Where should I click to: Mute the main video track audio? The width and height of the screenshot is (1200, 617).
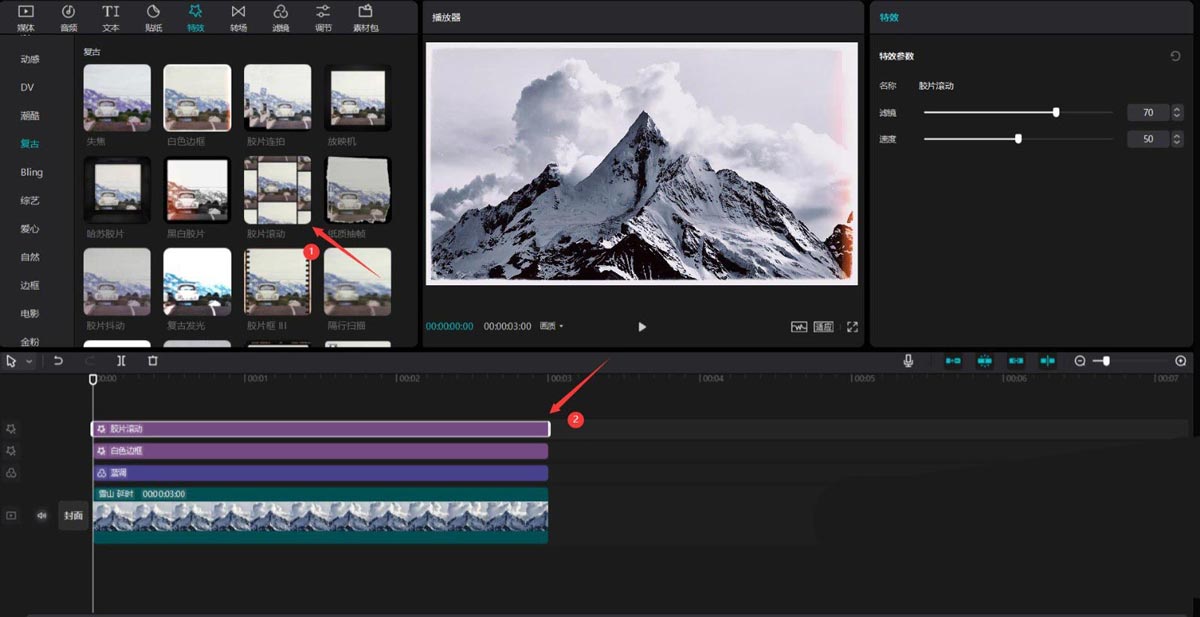pyautogui.click(x=42, y=516)
